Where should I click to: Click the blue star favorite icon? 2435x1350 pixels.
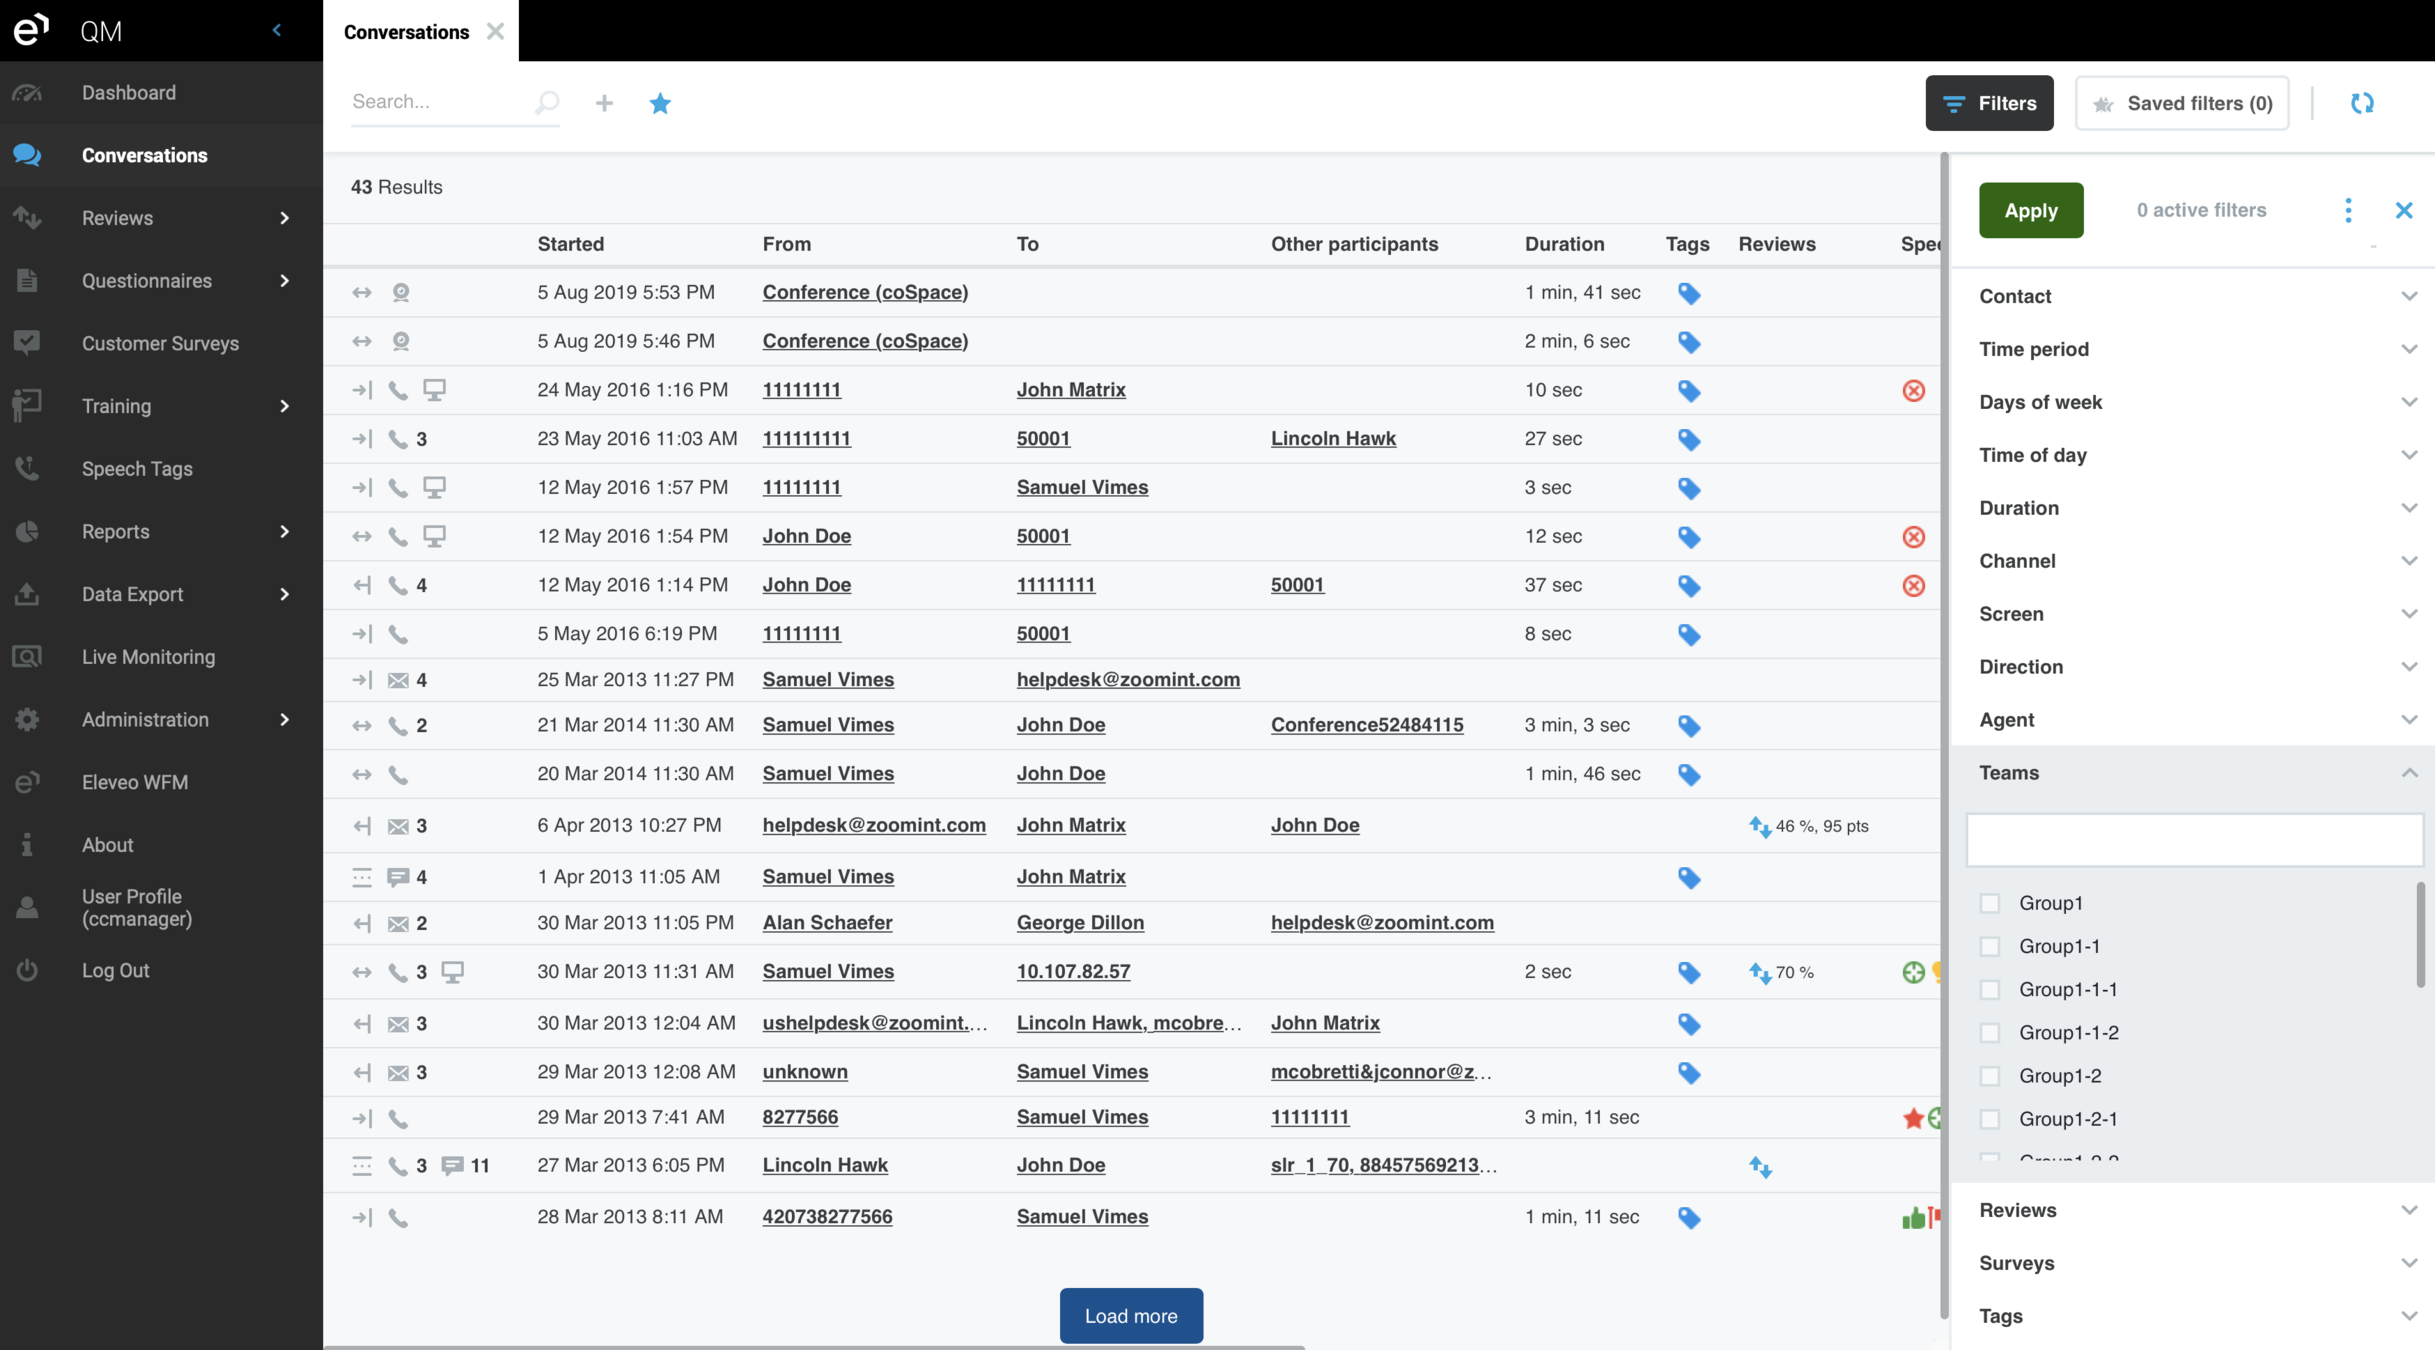tap(660, 103)
